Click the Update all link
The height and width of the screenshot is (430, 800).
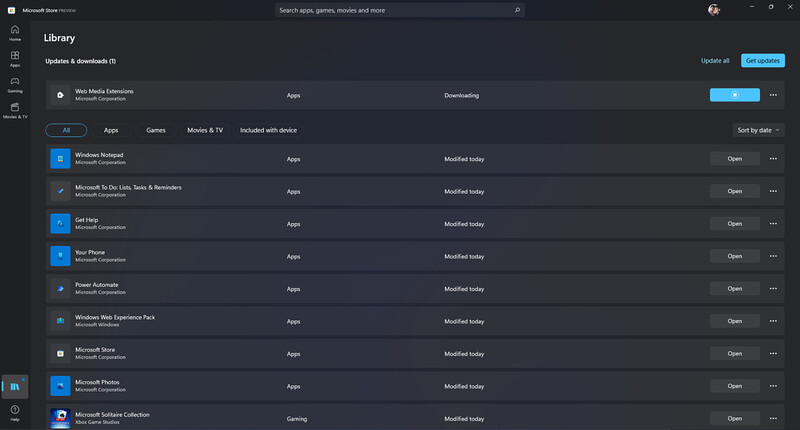[x=715, y=60]
